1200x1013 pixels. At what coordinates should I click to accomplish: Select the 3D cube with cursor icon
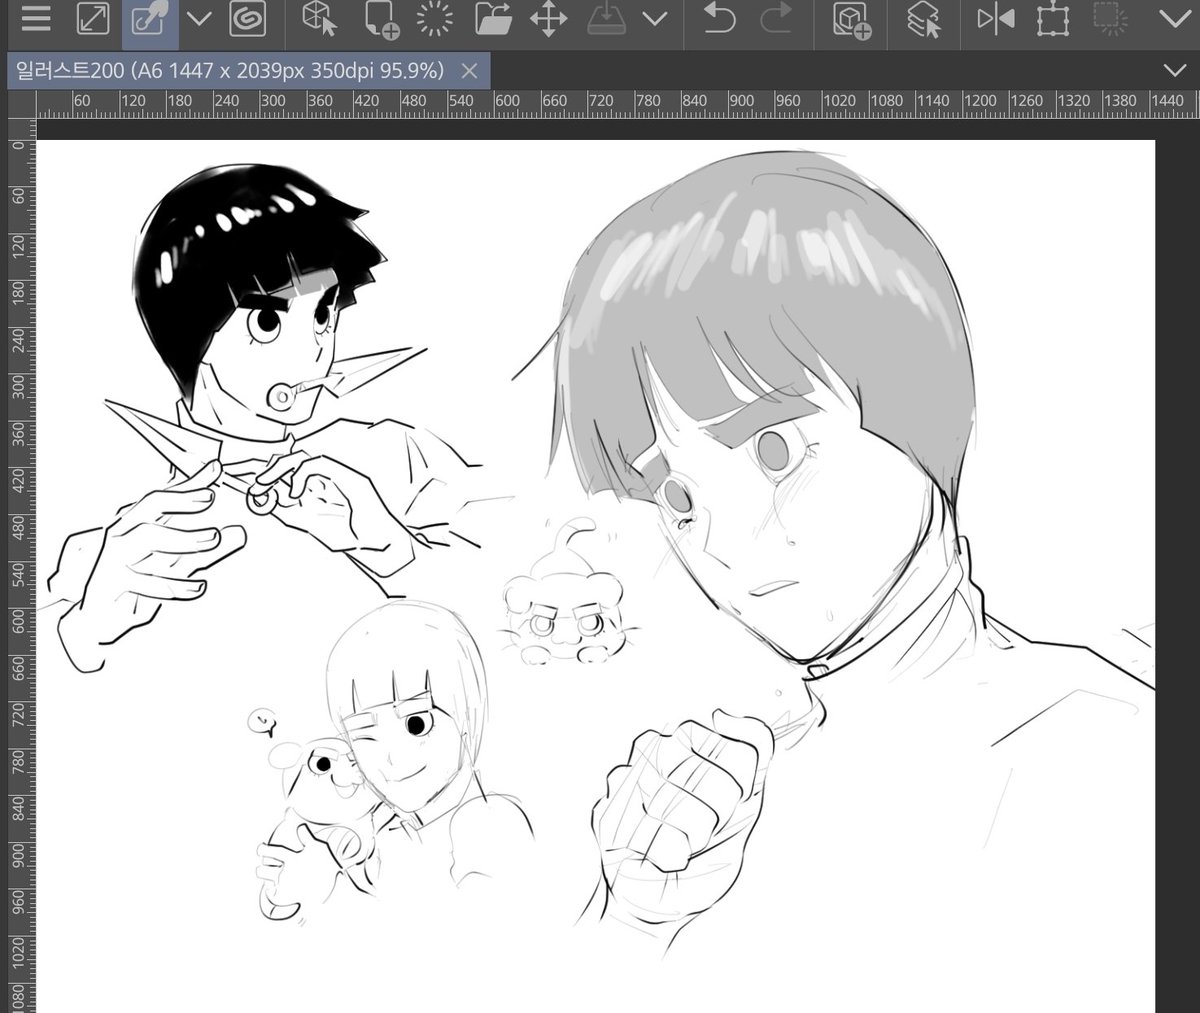point(321,19)
